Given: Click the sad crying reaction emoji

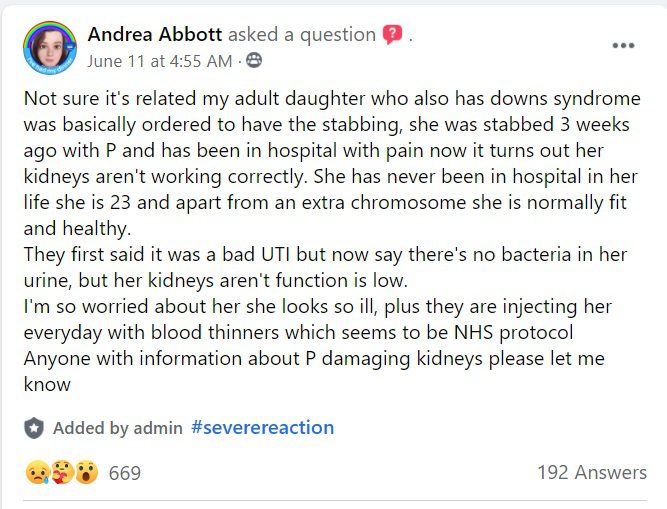Looking at the screenshot, I should (x=37, y=473).
